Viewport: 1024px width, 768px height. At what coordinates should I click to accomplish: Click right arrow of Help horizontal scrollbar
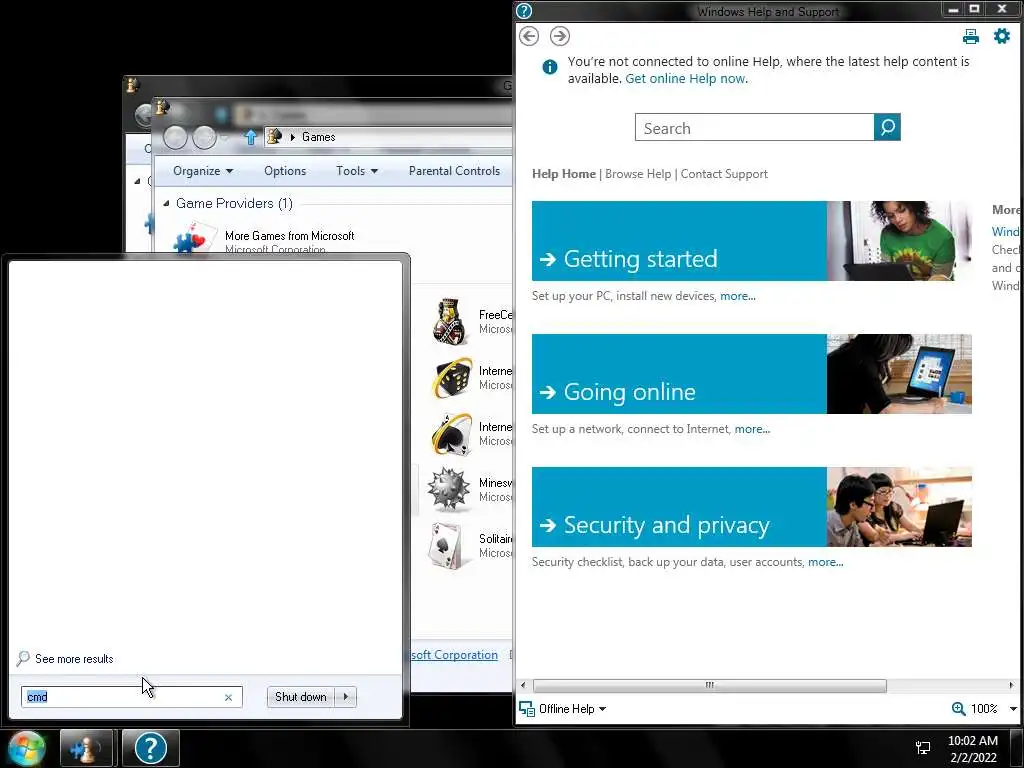[x=1012, y=685]
